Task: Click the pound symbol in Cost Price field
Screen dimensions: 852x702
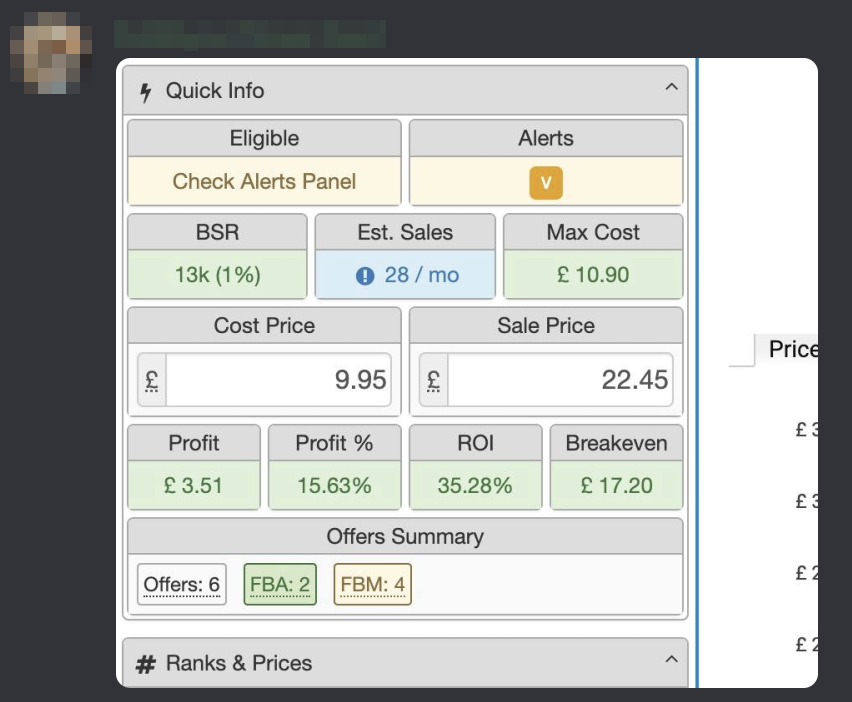Action: pyautogui.click(x=152, y=380)
